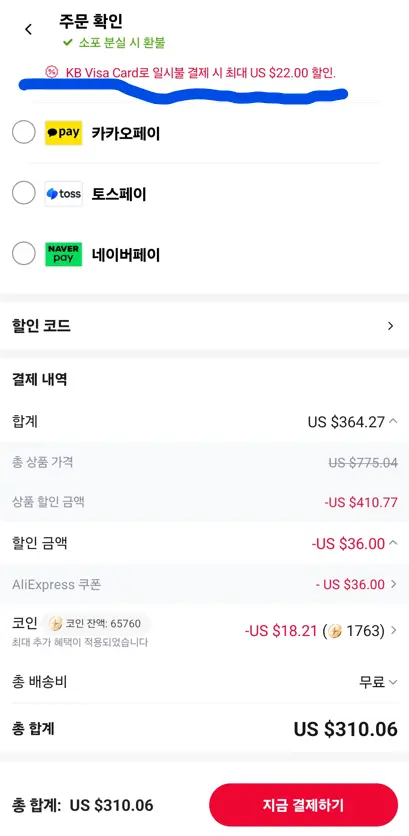
Task: Tap the KB Visa Card discount promotion text
Action: [201, 72]
